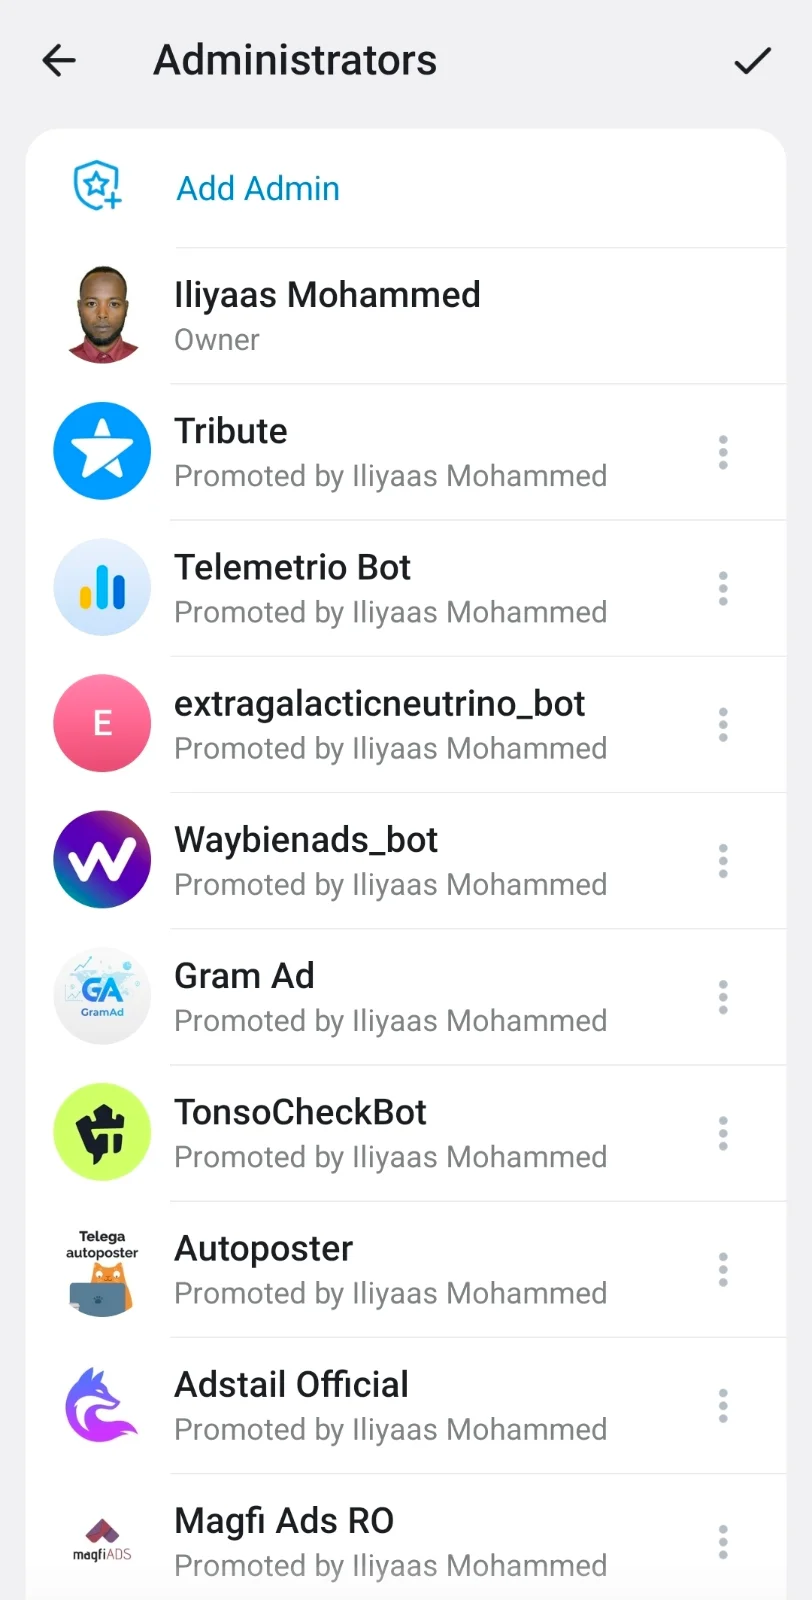This screenshot has height=1600, width=812.
Task: Select the Gram Ad admin row
Action: tap(406, 997)
